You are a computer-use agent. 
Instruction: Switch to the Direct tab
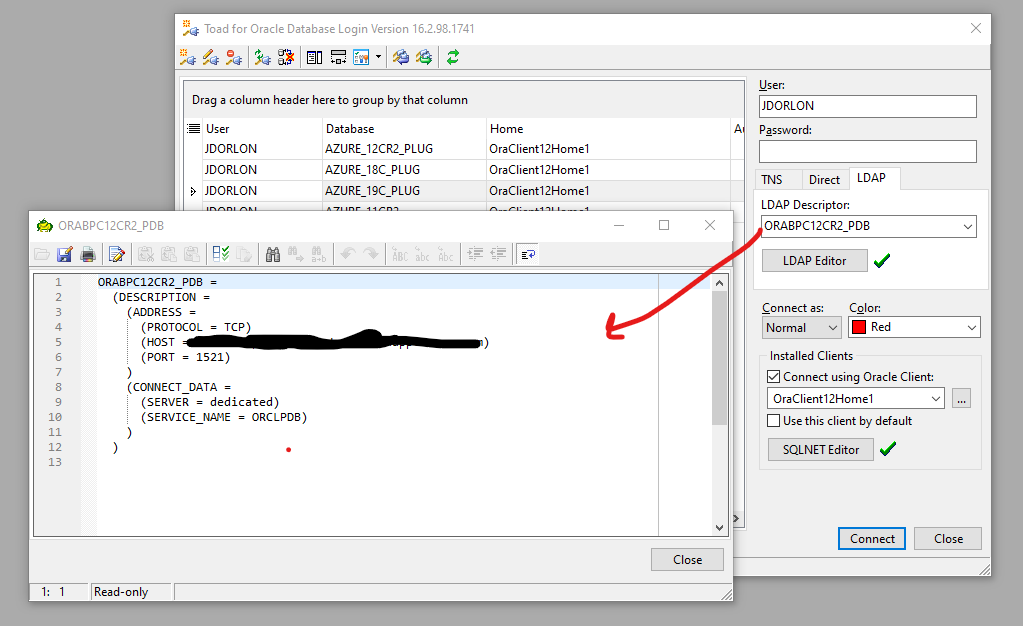[x=824, y=179]
